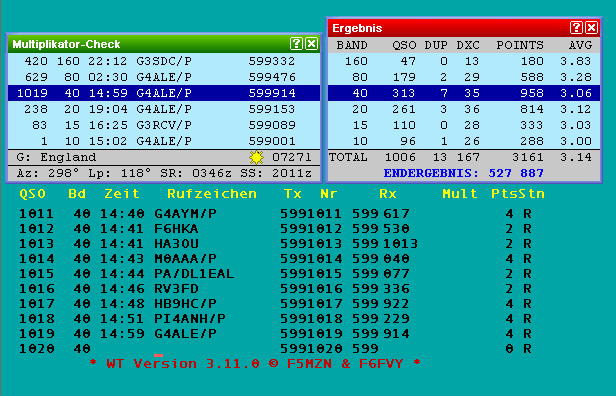Select log entry 1015 PA/DL1EAL
Image resolution: width=616 pixels, height=396 pixels.
275,273
